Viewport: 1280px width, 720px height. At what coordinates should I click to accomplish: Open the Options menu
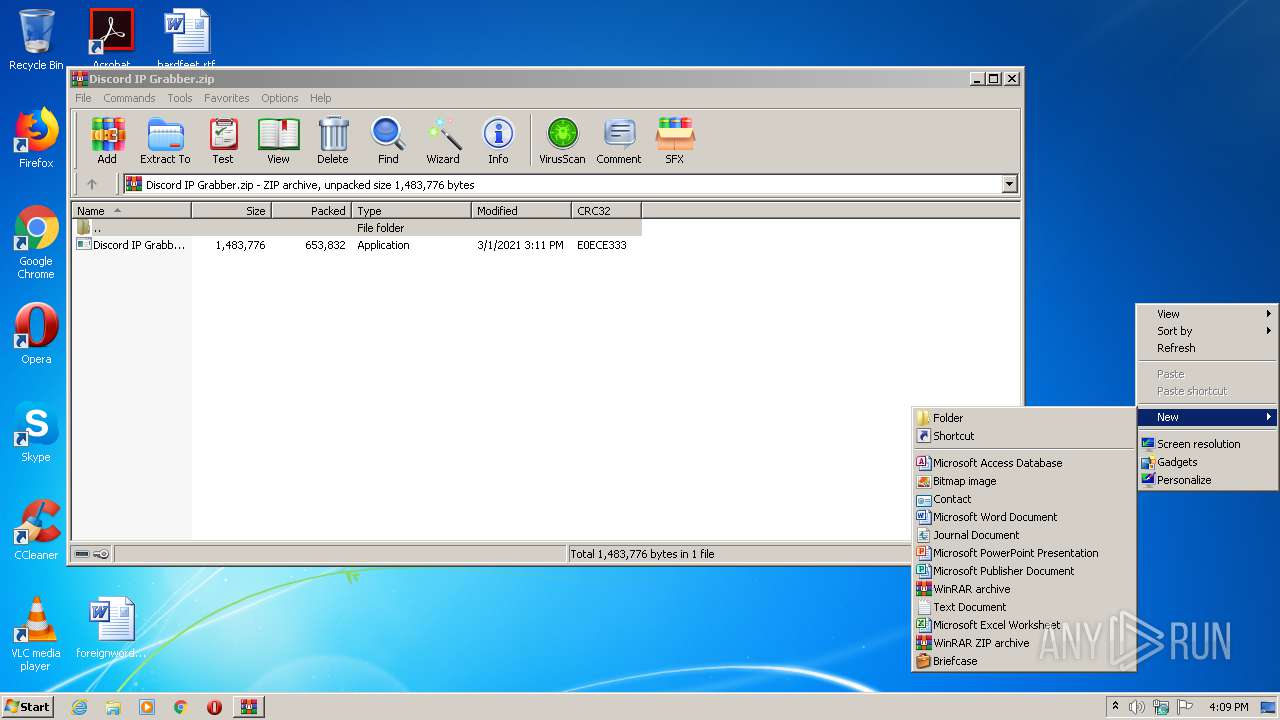tap(280, 98)
